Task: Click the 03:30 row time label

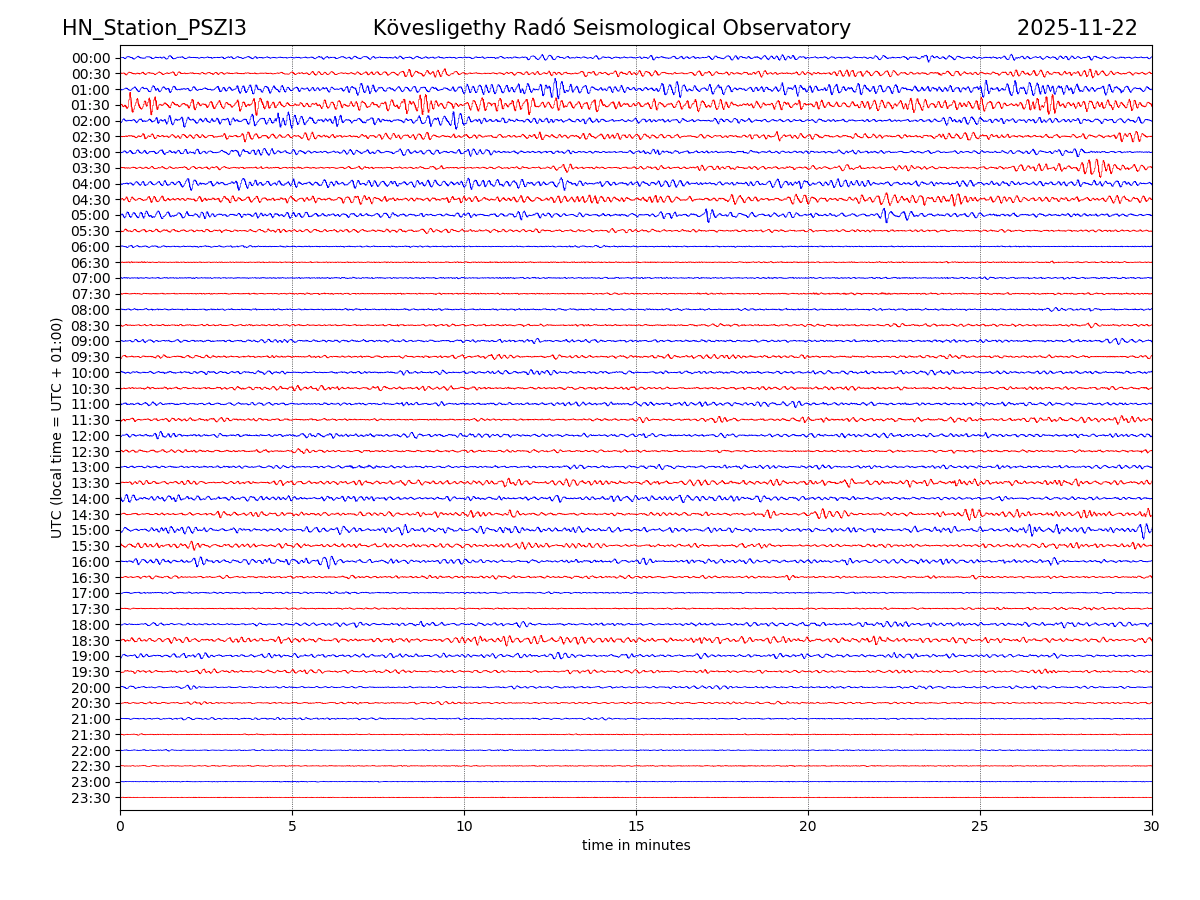Action: pyautogui.click(x=91, y=168)
